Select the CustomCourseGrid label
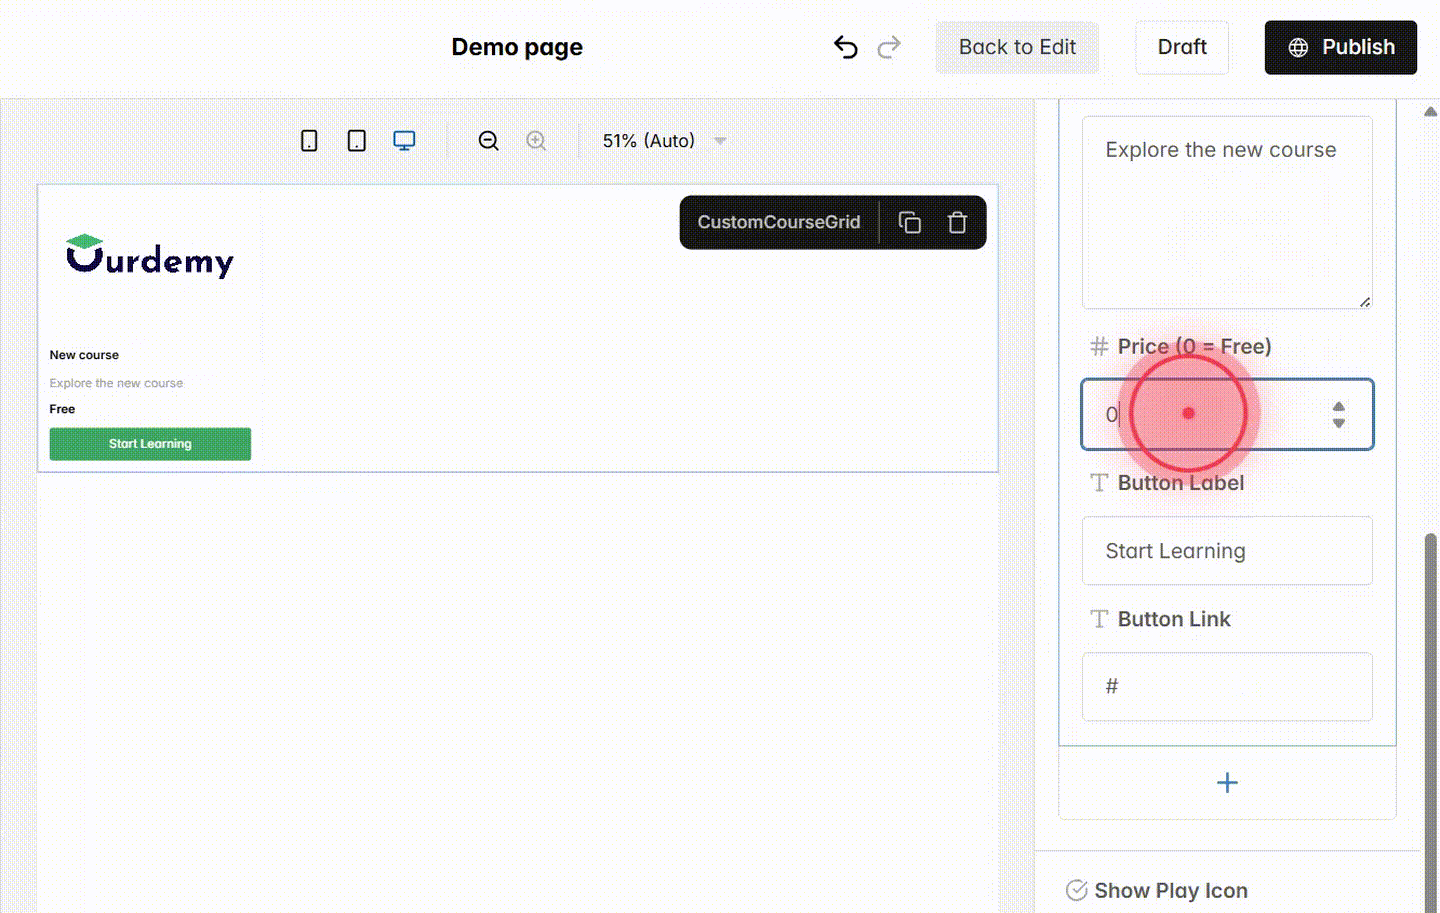1440x913 pixels. [x=778, y=222]
